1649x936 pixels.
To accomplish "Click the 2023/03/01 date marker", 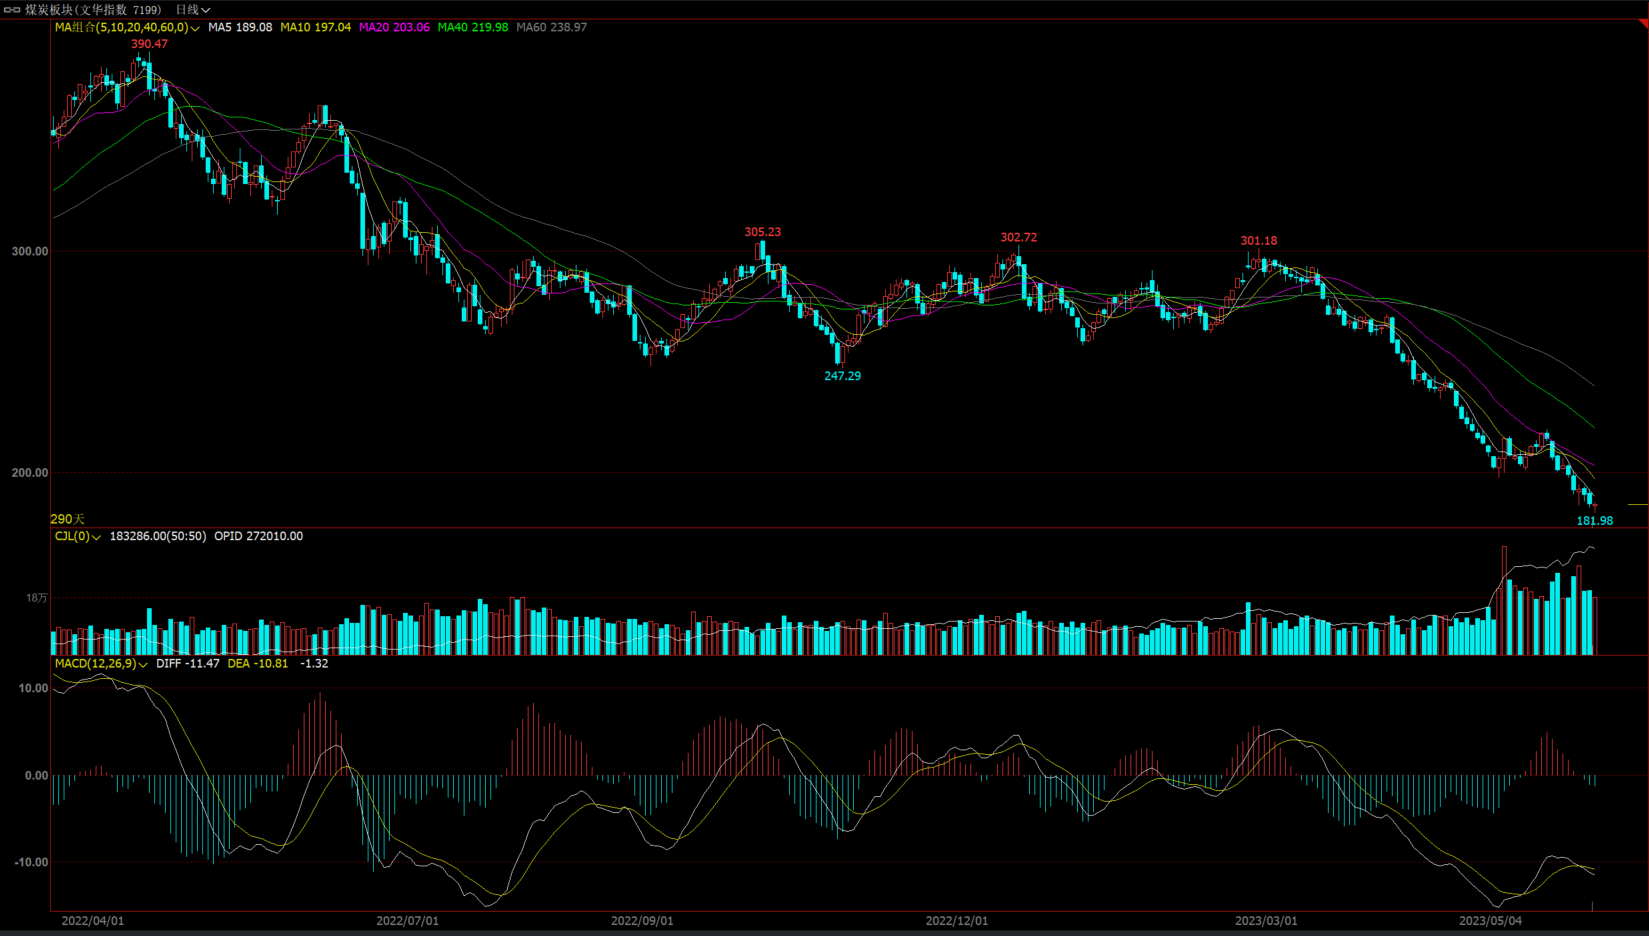I will pyautogui.click(x=1266, y=921).
